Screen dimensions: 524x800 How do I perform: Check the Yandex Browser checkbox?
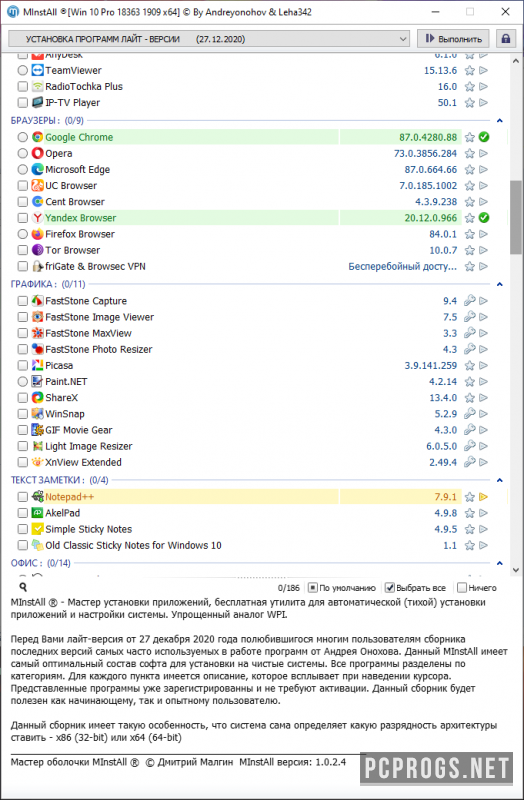[22, 218]
